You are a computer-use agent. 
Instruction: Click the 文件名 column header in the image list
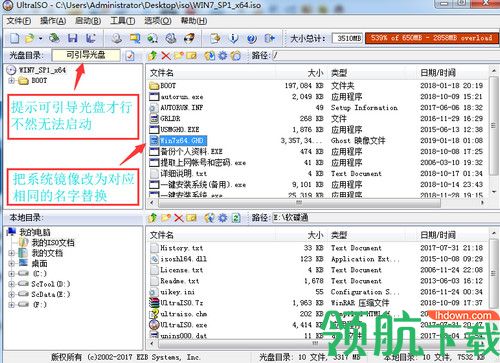point(211,73)
